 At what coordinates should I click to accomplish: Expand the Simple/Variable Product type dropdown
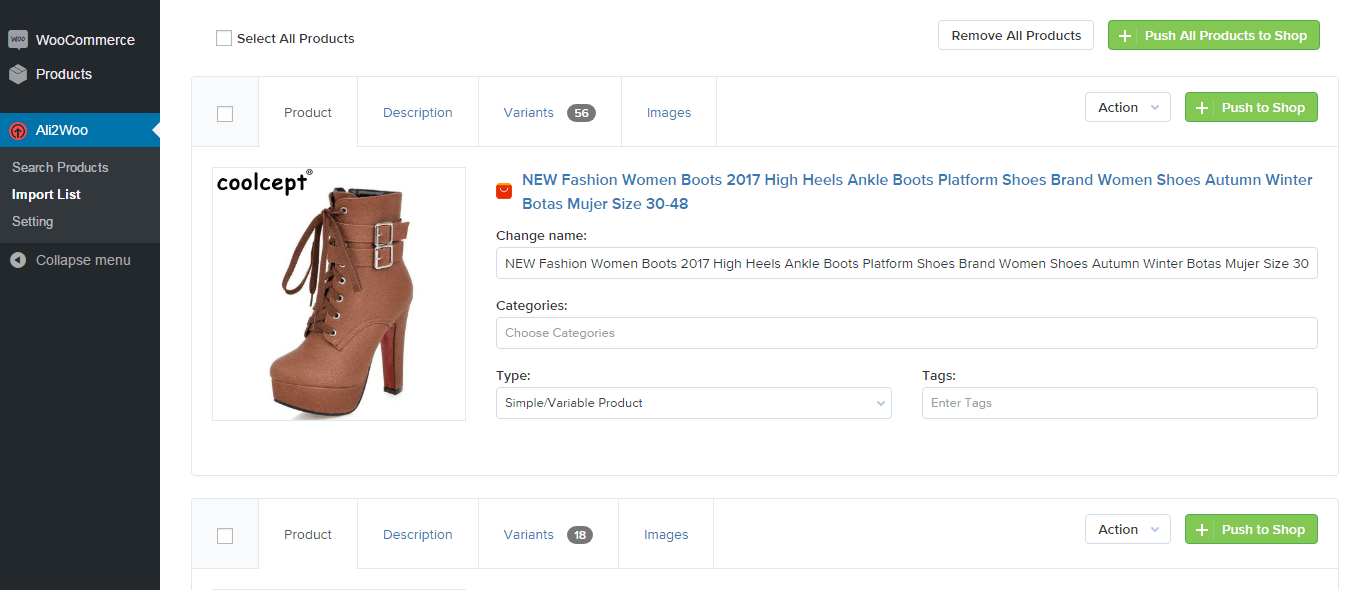click(x=693, y=403)
